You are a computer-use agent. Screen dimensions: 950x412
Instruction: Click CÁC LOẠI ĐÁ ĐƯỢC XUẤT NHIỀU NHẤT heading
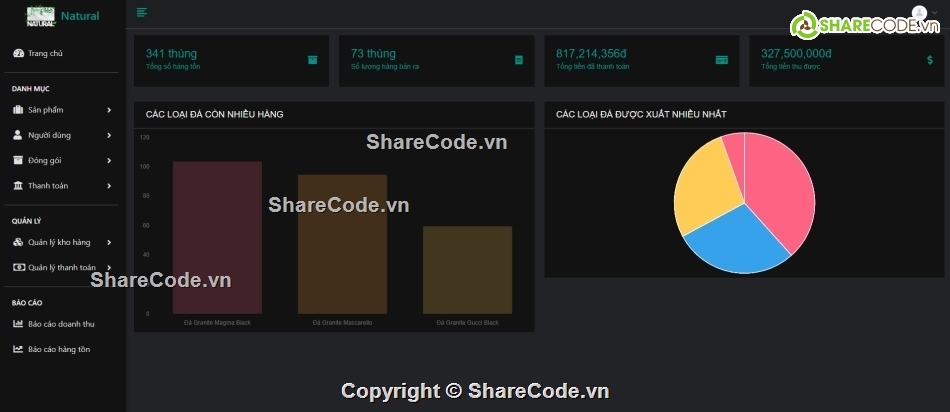[641, 115]
